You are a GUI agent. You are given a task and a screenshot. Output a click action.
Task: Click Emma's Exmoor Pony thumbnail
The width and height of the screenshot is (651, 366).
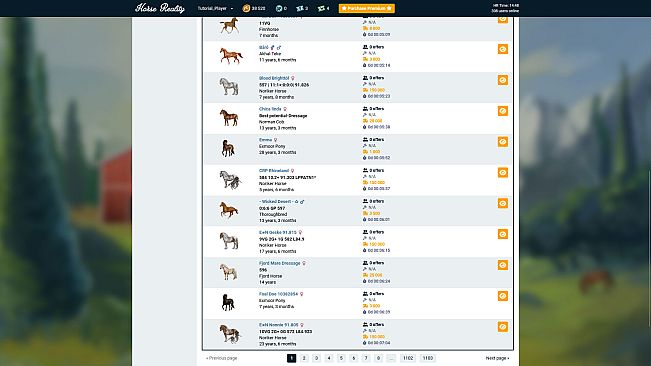click(228, 148)
